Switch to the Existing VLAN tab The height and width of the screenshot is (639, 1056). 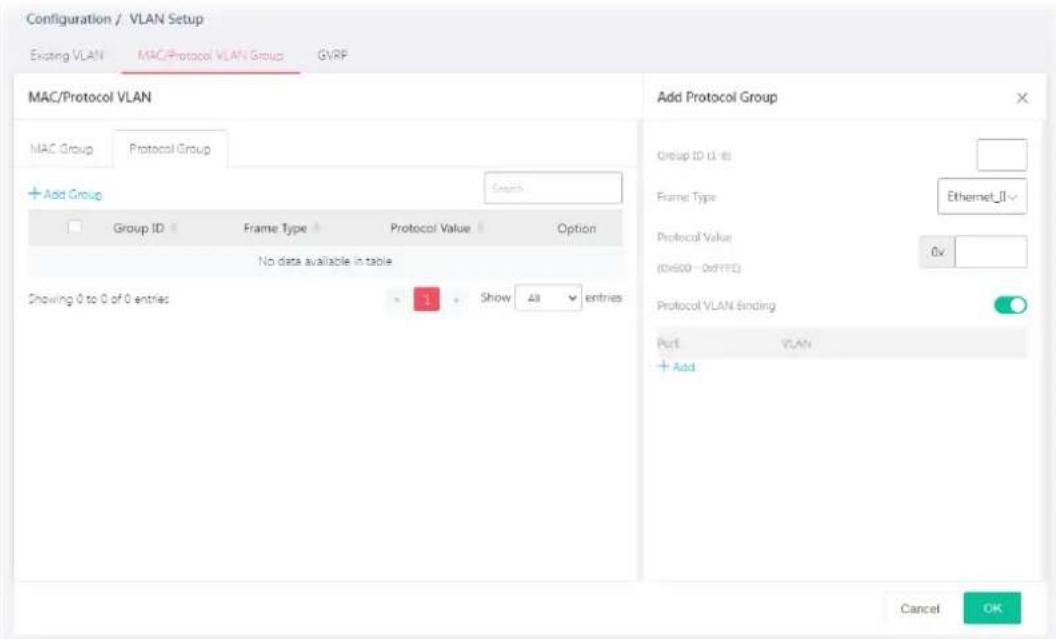(x=67, y=55)
